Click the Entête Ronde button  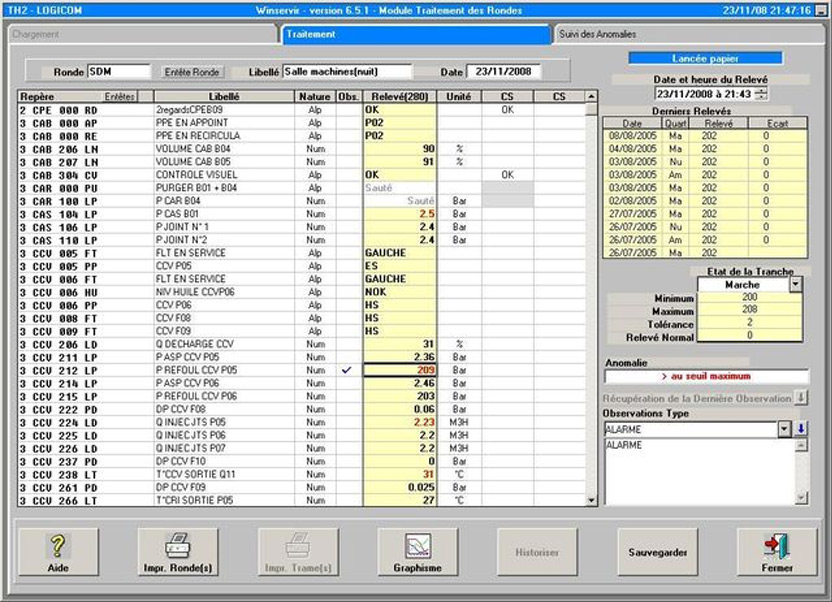[x=192, y=72]
